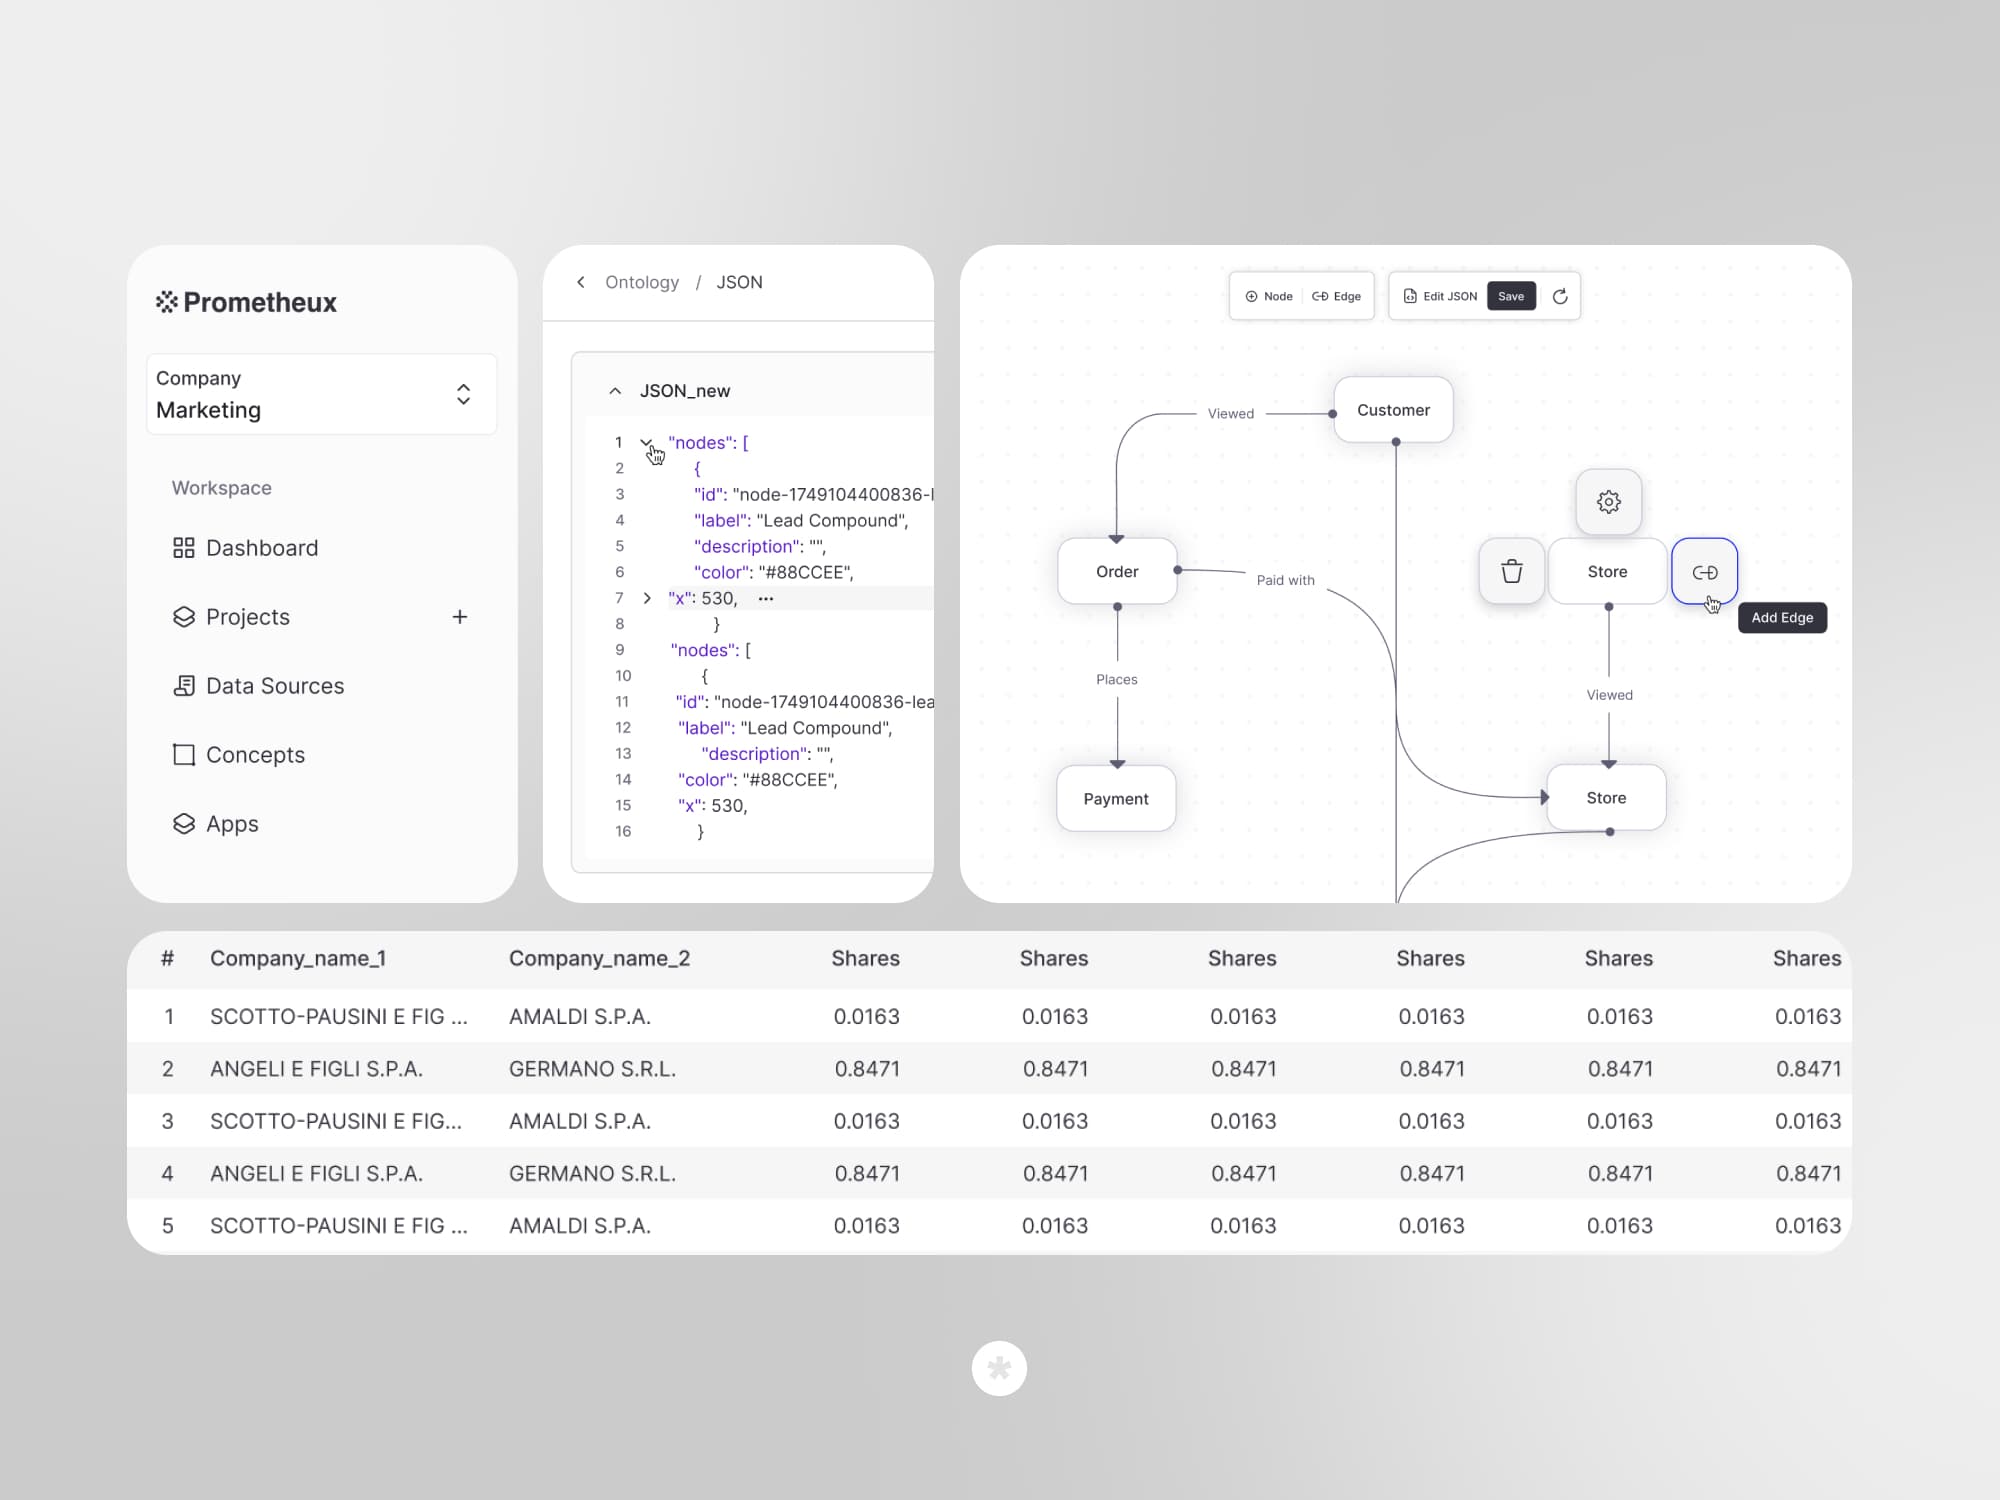Click the back arrow before Ontology

click(x=581, y=282)
